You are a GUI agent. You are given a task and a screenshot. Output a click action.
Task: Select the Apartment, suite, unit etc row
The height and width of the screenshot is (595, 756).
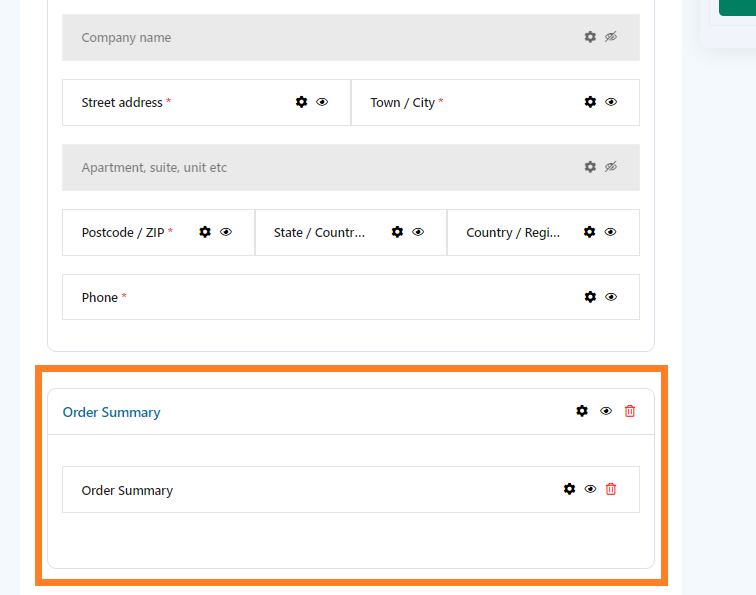pyautogui.click(x=351, y=167)
